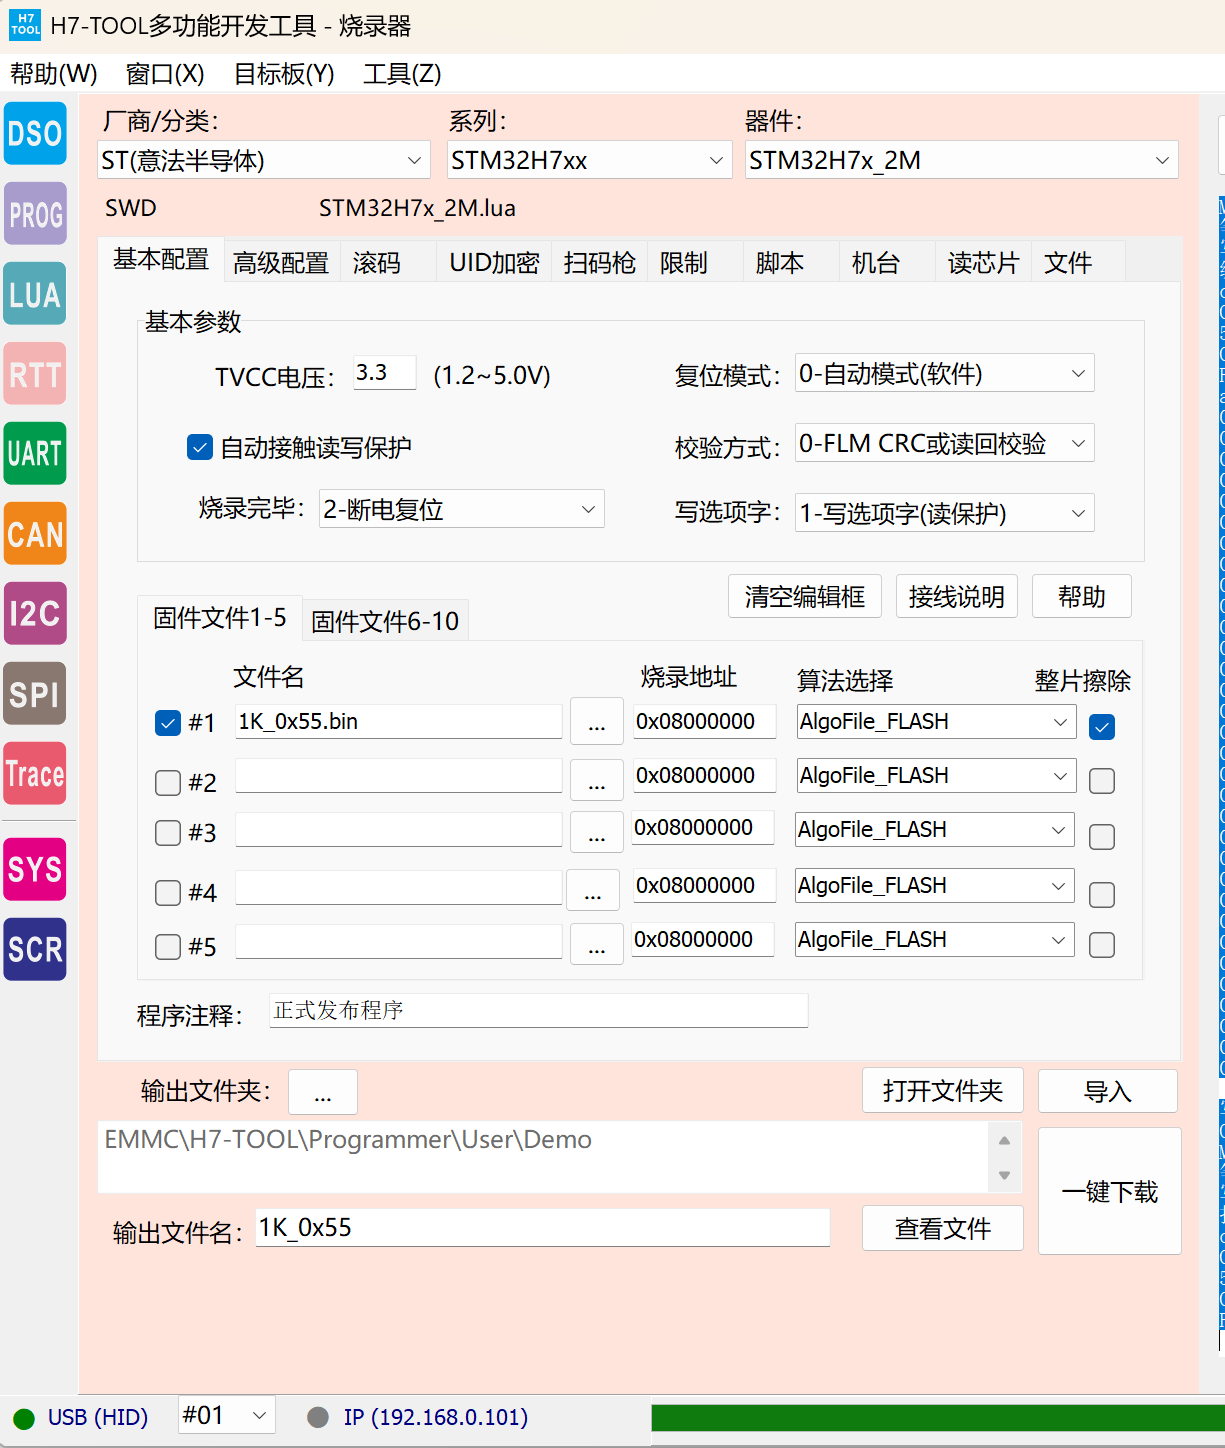Browse output folder with ... button

click(x=323, y=1092)
